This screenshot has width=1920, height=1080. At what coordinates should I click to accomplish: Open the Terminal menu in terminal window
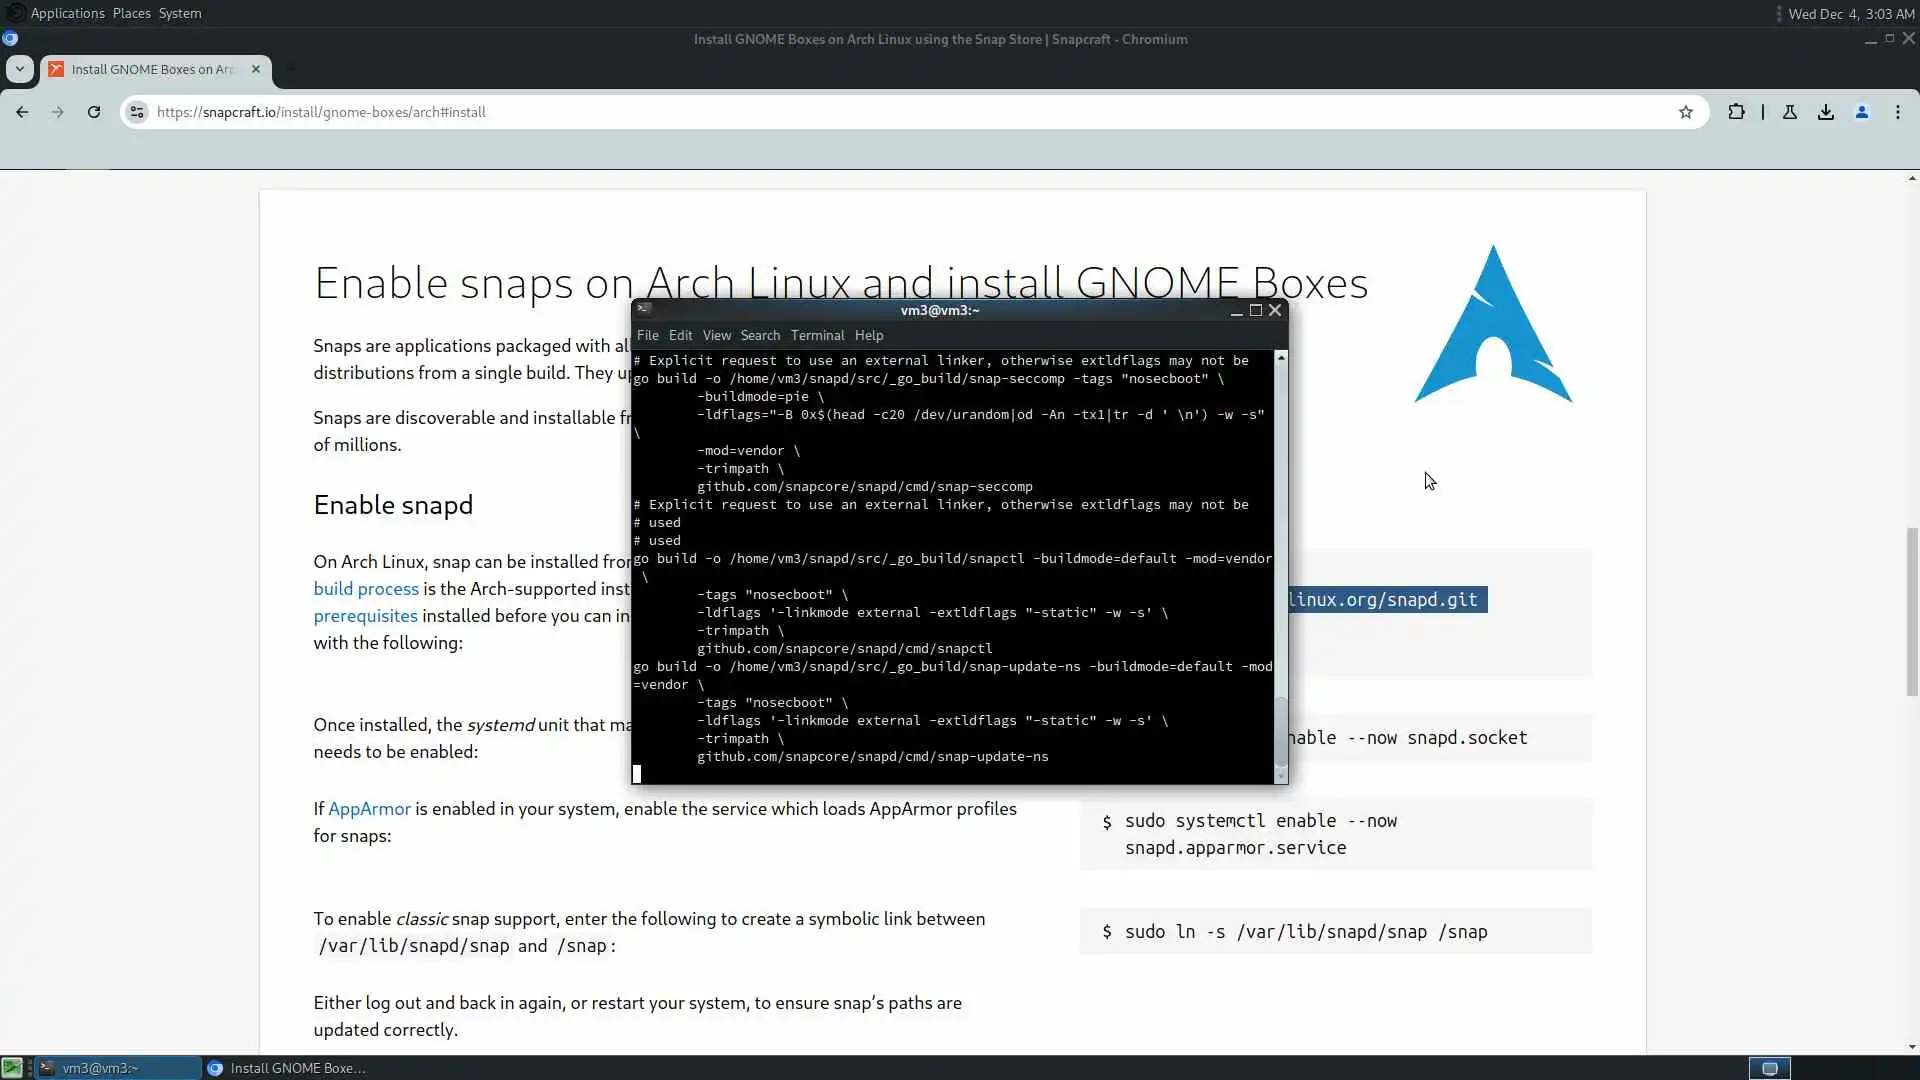[817, 335]
